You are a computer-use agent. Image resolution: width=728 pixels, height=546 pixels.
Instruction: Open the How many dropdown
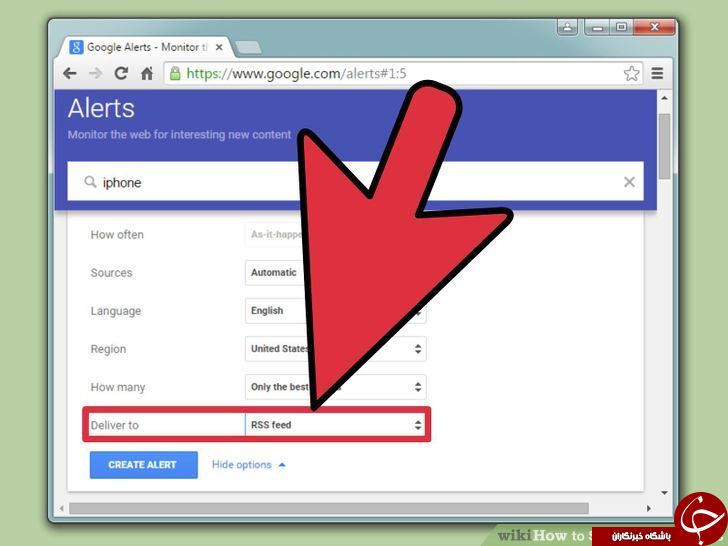(x=335, y=387)
